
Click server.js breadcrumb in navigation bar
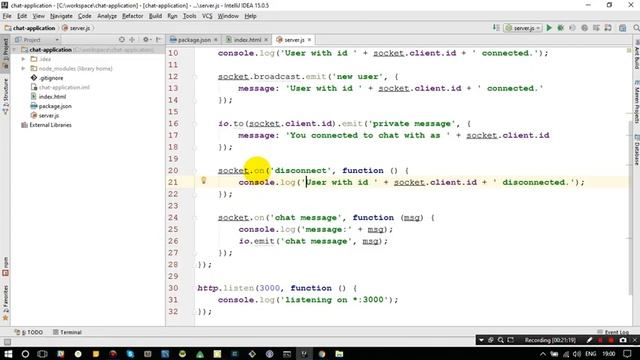[76, 28]
